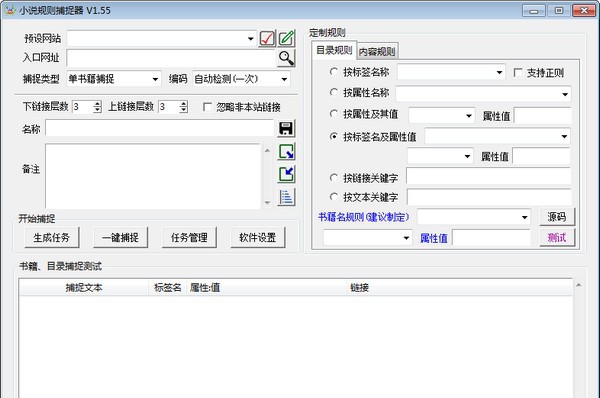The width and height of the screenshot is (600, 398).
Task: Click the 源码 button
Action: [557, 217]
